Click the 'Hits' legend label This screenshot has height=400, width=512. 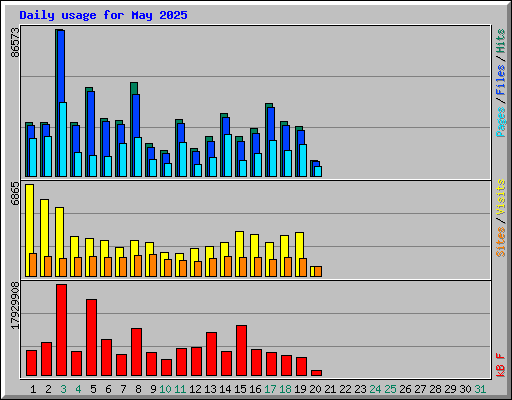tap(500, 41)
